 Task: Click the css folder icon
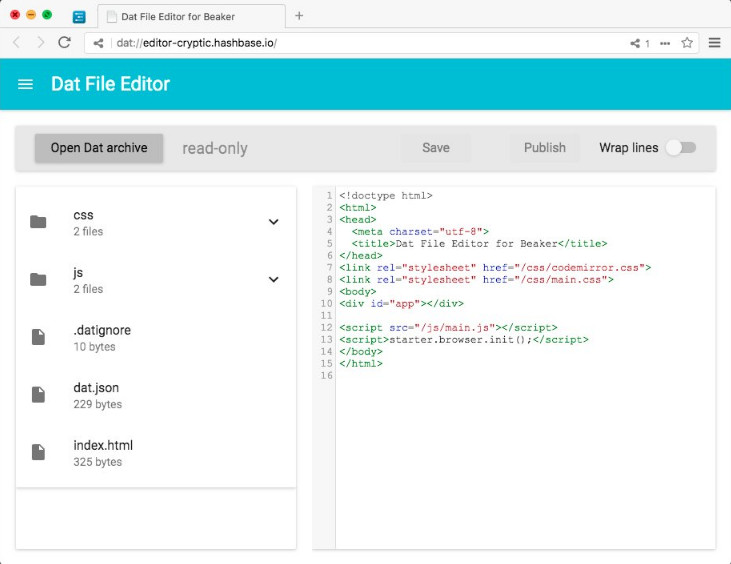click(38, 222)
